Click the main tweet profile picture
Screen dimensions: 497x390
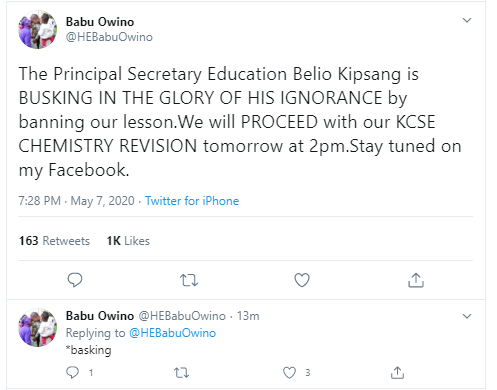click(37, 29)
